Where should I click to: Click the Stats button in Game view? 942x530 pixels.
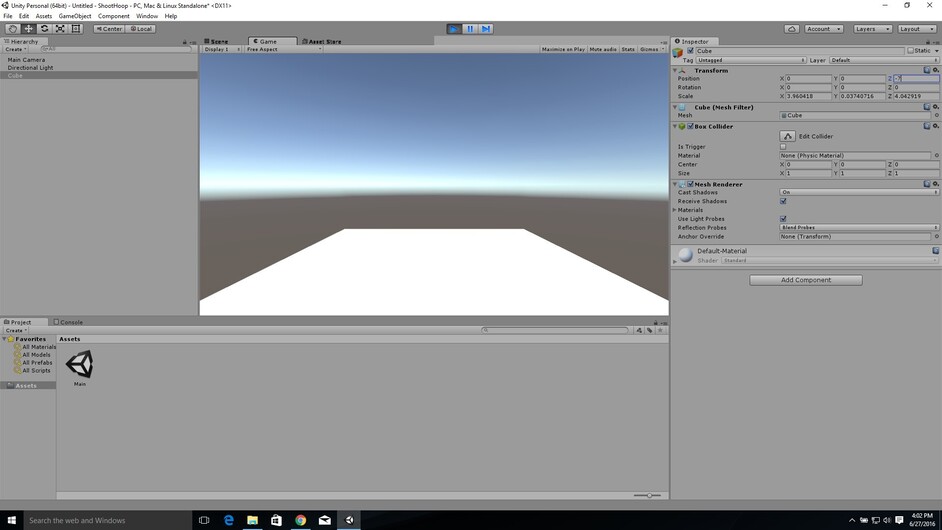tap(628, 49)
